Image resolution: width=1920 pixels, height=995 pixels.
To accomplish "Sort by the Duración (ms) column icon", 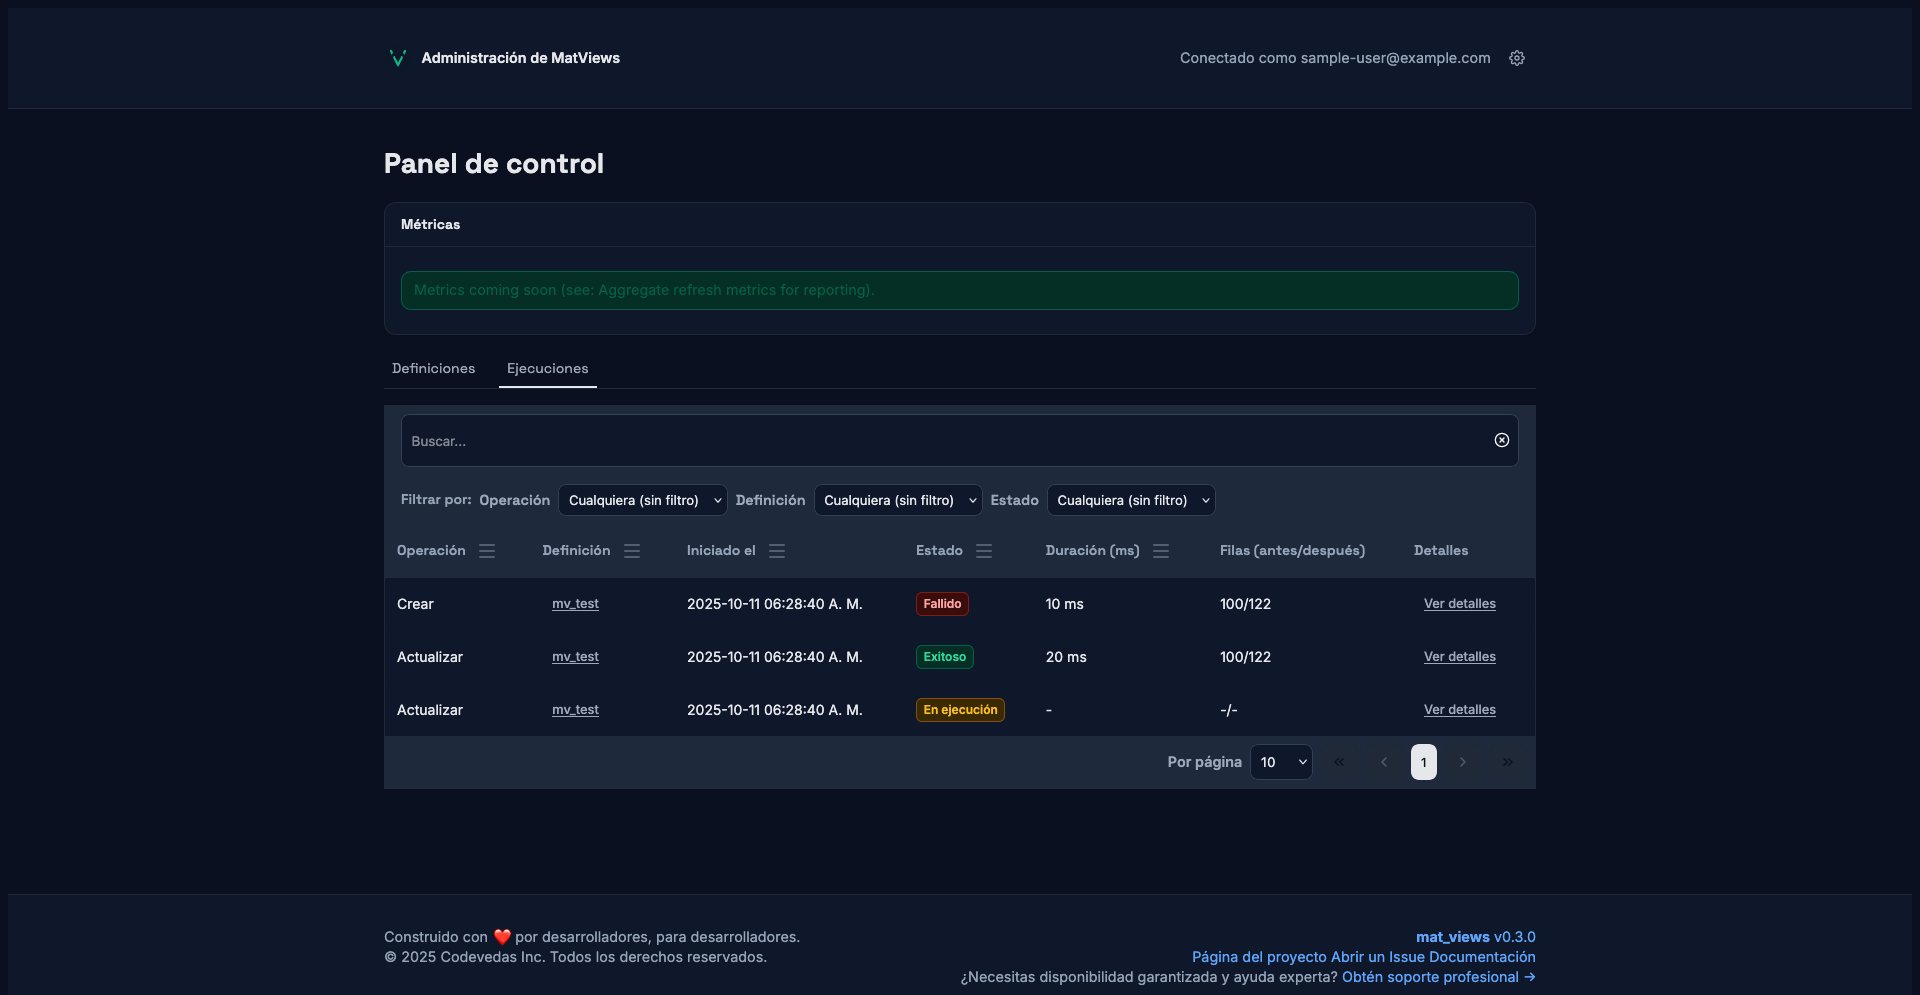I will pos(1161,551).
